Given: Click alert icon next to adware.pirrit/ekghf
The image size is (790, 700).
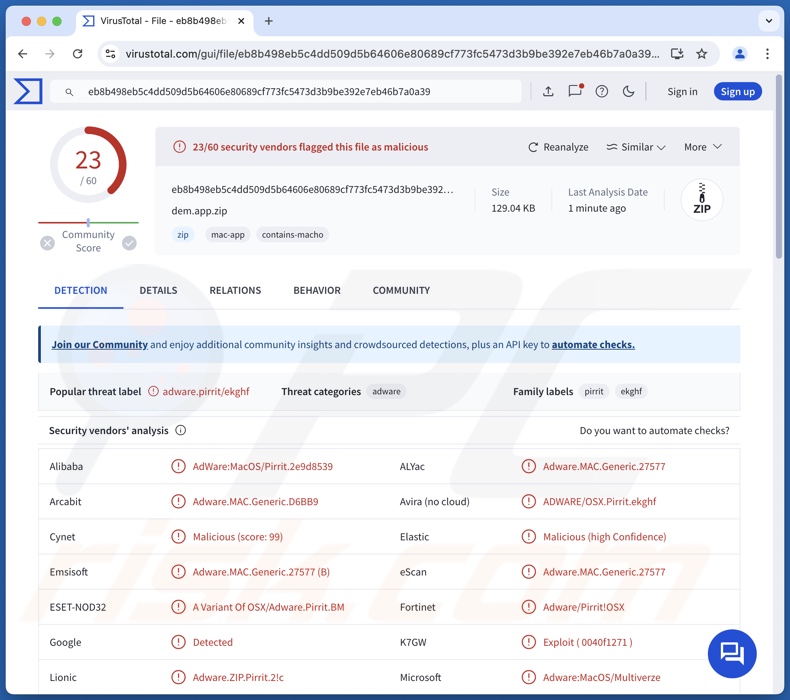Looking at the screenshot, I should (x=153, y=391).
